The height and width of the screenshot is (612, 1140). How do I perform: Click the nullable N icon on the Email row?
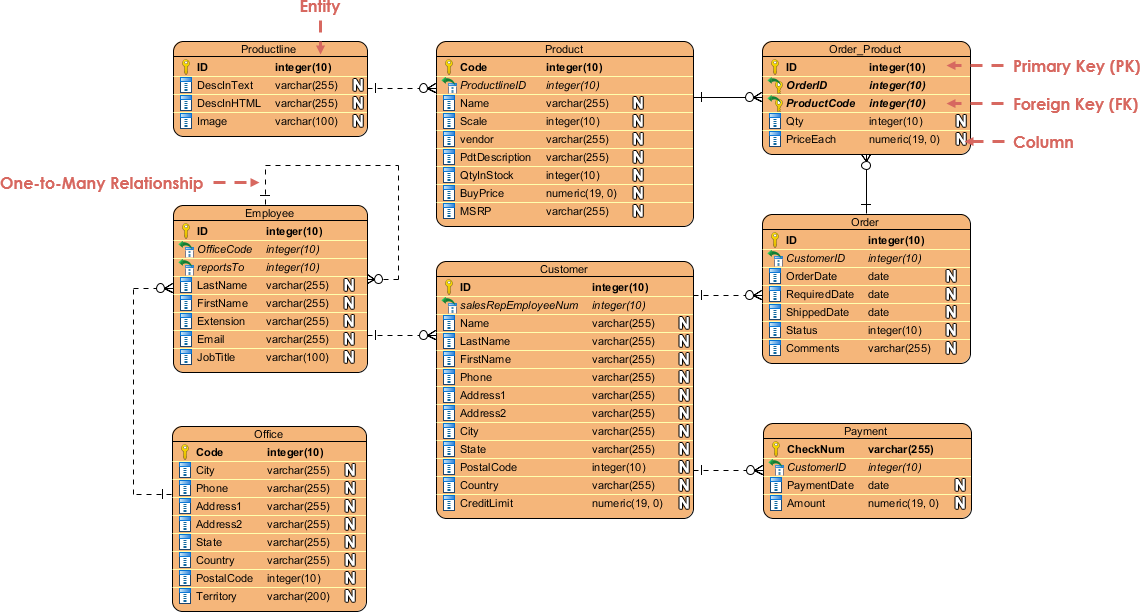[x=349, y=339]
